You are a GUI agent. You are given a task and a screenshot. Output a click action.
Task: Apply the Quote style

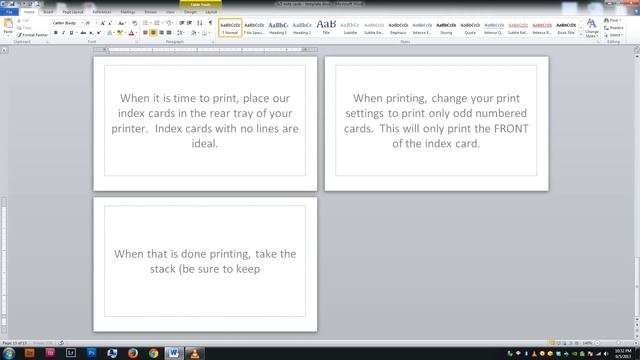470,27
